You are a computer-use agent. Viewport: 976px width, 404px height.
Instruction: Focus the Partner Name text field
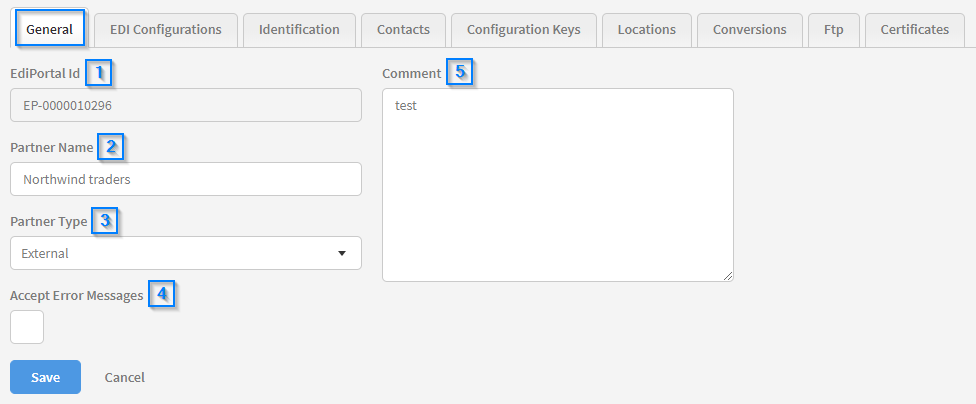(x=186, y=179)
